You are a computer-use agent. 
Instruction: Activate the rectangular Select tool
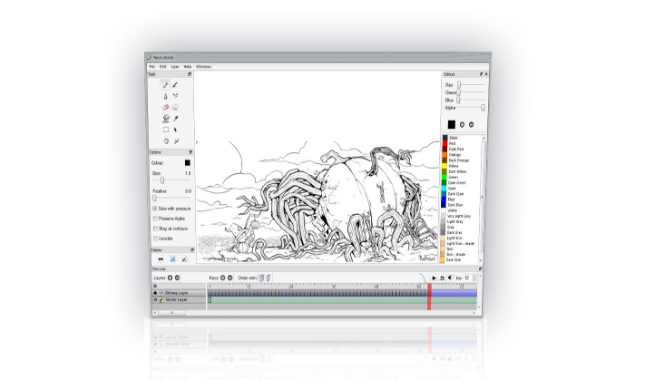click(x=166, y=130)
